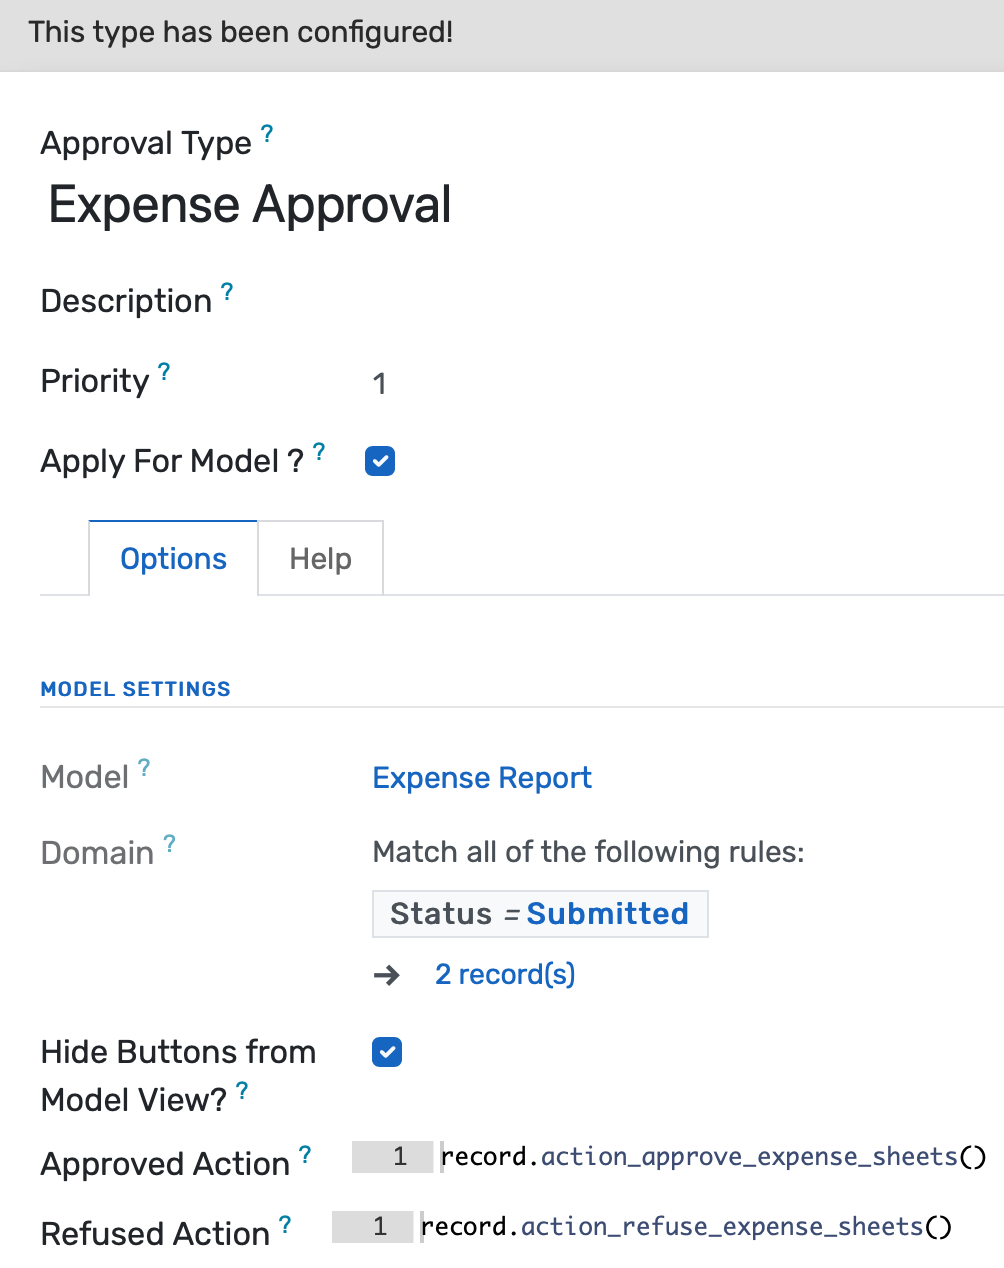Edit the Expense Approval title field

pos(249,205)
